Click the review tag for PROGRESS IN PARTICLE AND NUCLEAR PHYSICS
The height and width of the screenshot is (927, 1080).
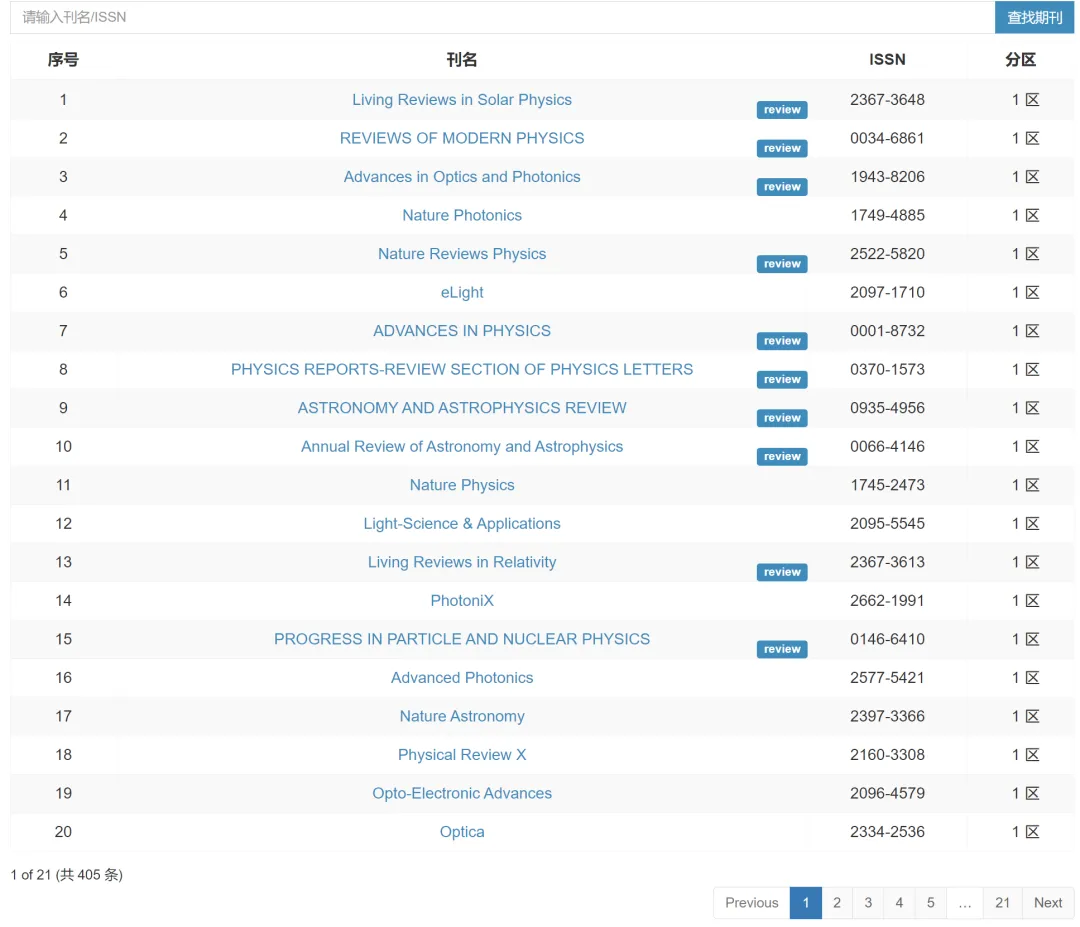pos(782,649)
